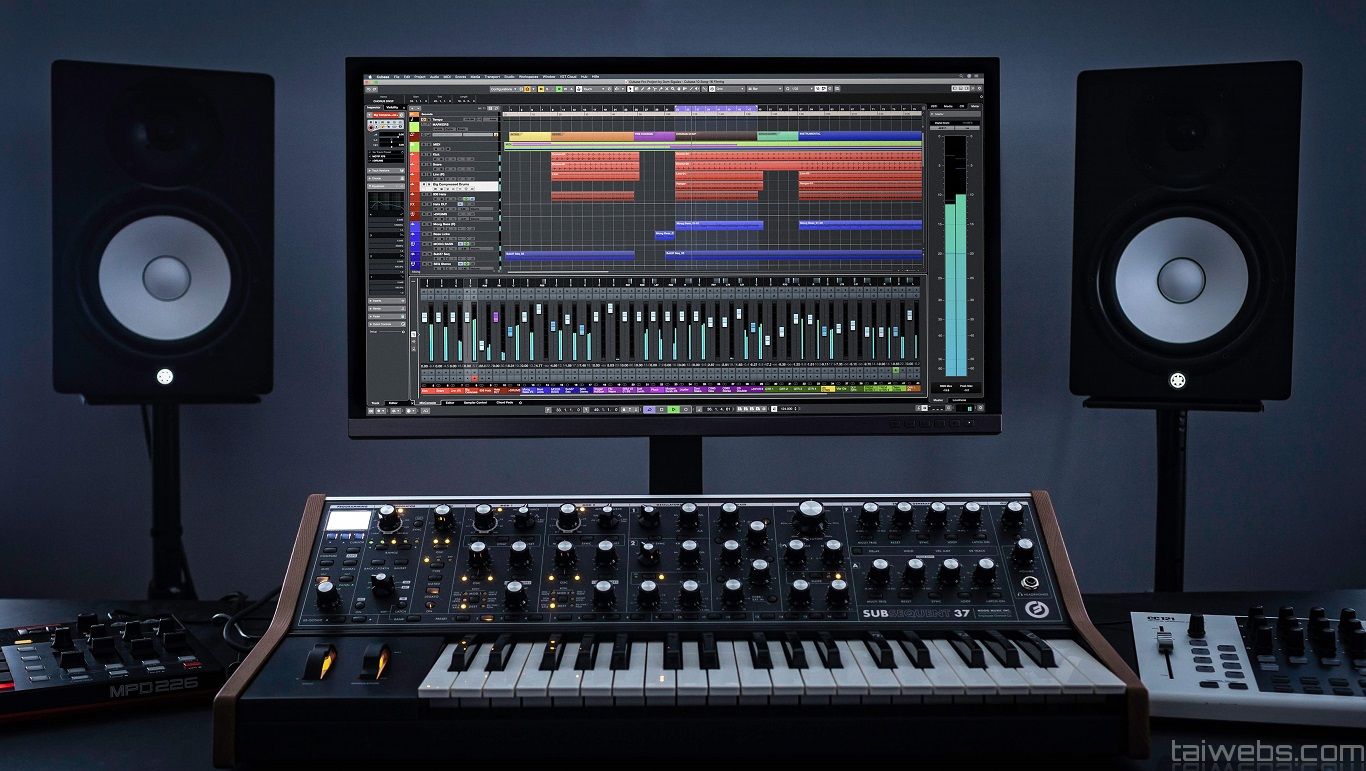Mute the Kick track in track list
The width and height of the screenshot is (1366, 771).
point(422,153)
